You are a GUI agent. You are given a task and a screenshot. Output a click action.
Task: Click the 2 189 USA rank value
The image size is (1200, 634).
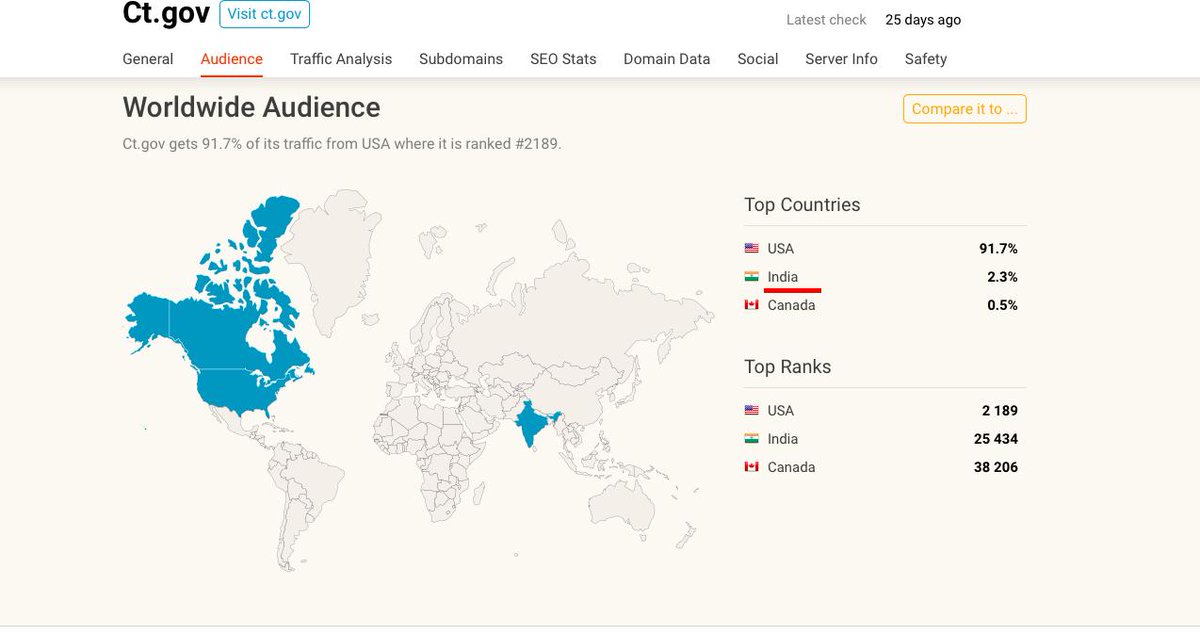(1000, 410)
